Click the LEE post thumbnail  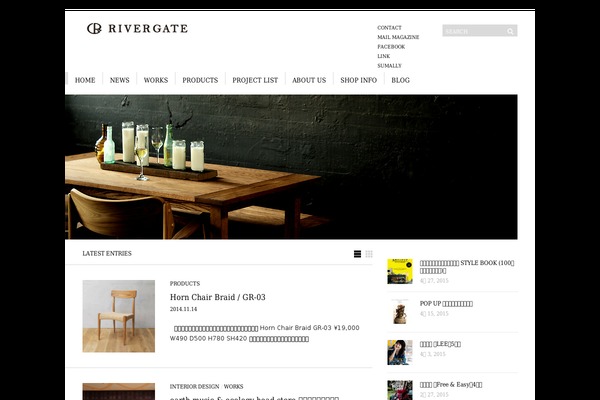pyautogui.click(x=400, y=352)
